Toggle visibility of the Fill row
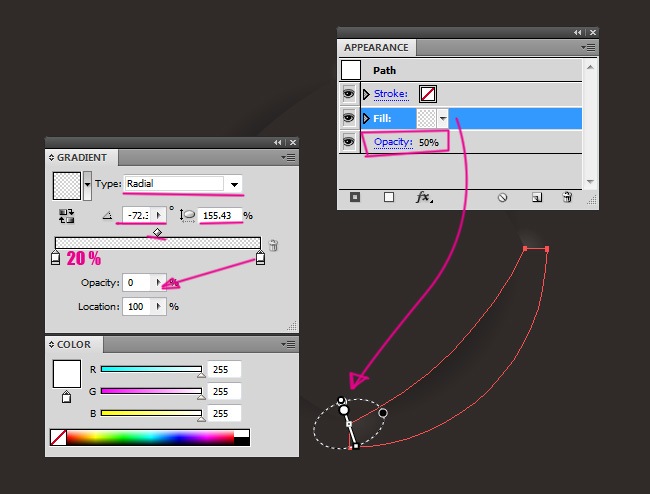This screenshot has width=650, height=494. 349,119
